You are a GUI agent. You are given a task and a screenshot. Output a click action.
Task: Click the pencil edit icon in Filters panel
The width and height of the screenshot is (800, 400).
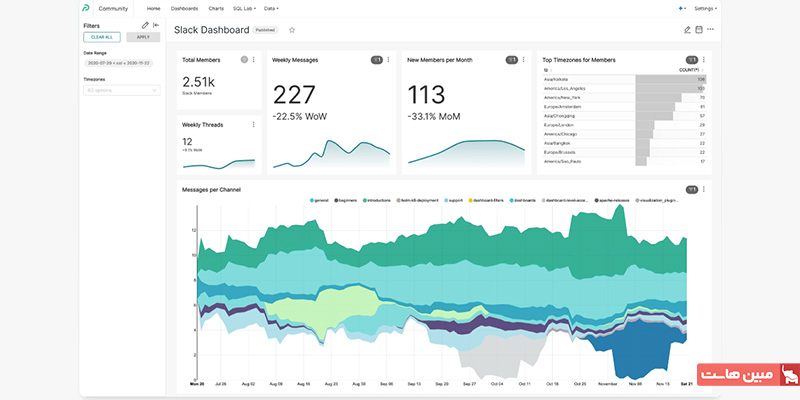coord(146,24)
